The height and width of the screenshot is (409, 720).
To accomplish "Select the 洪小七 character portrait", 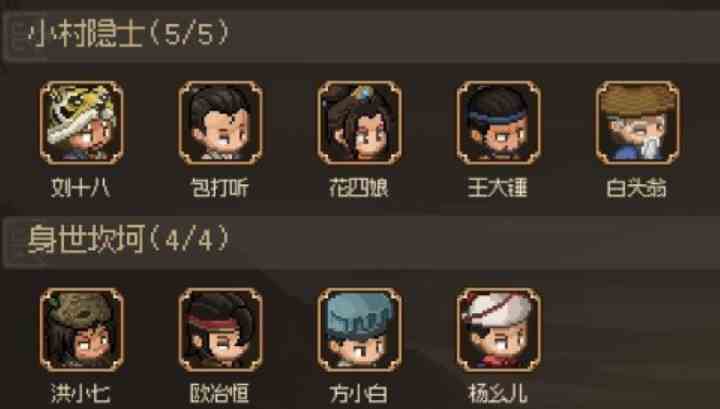I will pyautogui.click(x=81, y=330).
